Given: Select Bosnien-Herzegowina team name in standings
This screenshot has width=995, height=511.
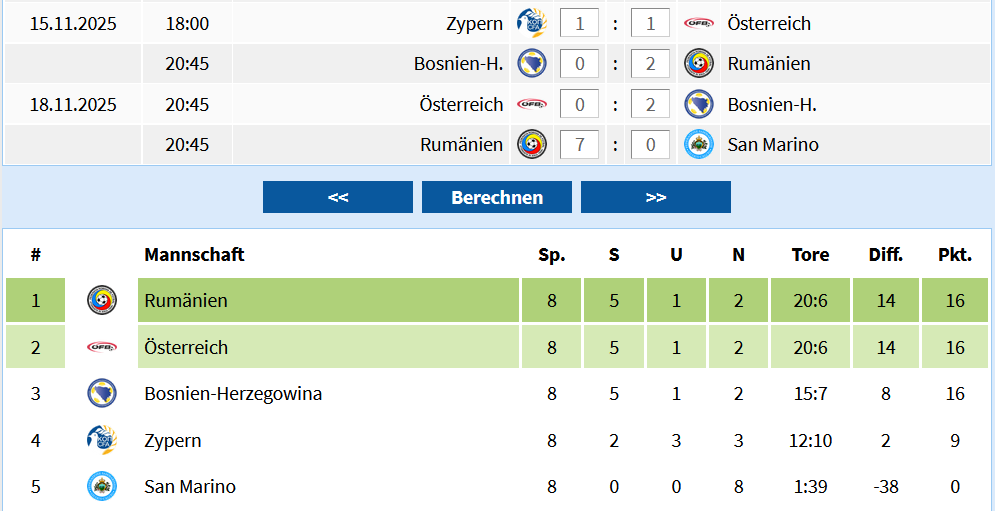Looking at the screenshot, I should [233, 393].
